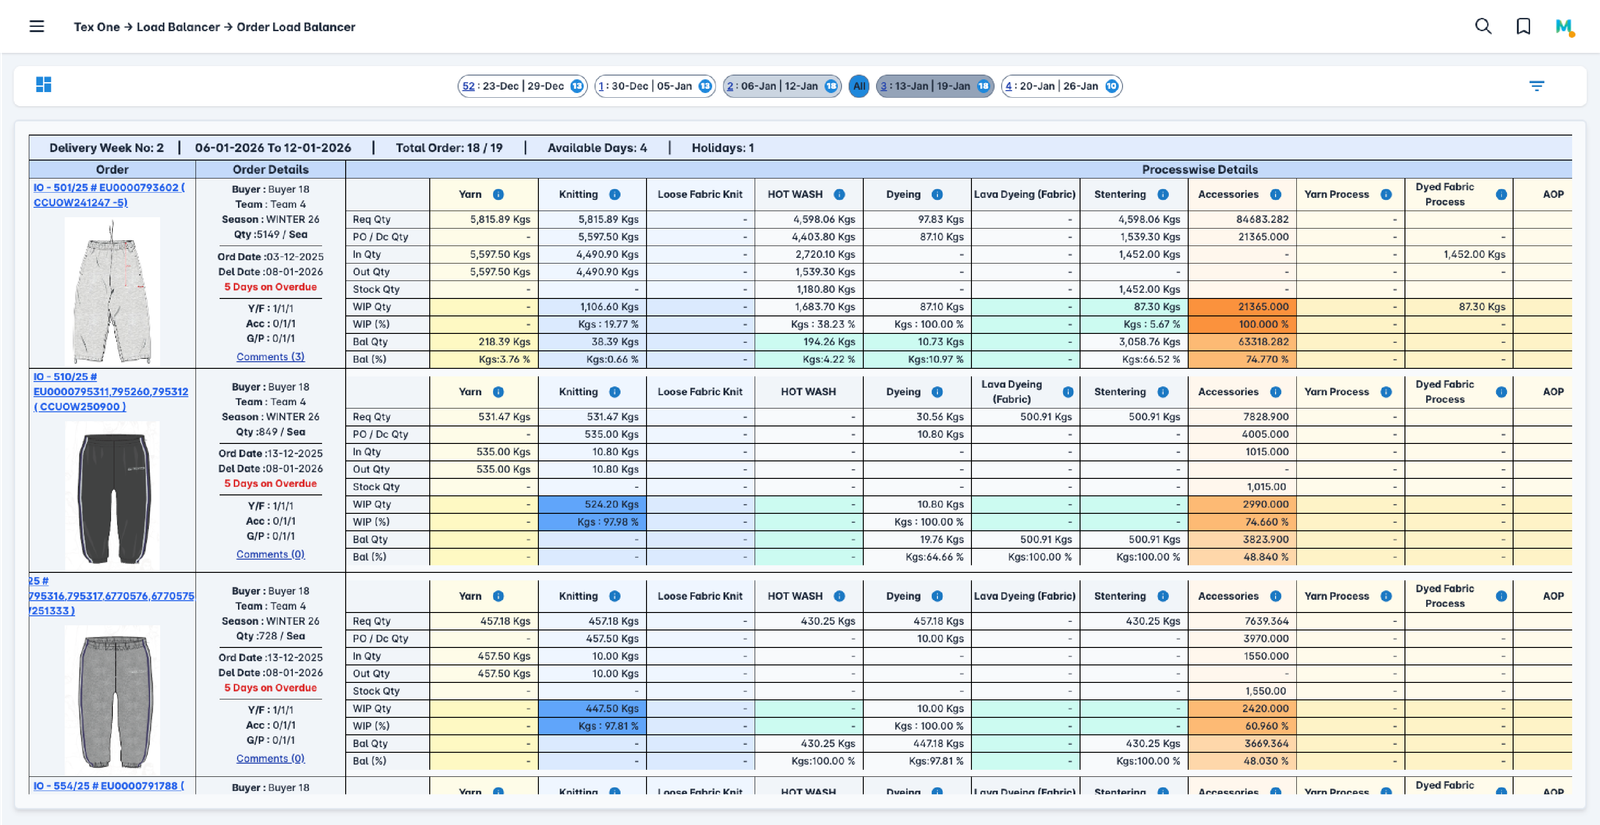Viewport: 1600px width, 825px height.
Task: Select week 4 chip 20-Jan to 26-Jan
Action: pos(1060,86)
